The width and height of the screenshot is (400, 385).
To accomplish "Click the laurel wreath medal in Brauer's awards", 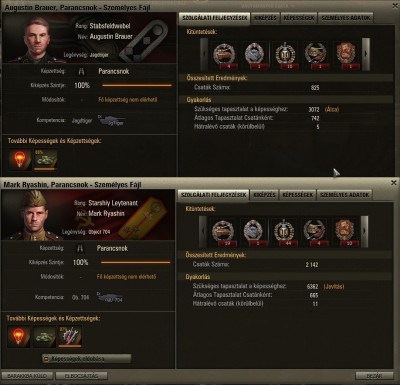I will [285, 55].
